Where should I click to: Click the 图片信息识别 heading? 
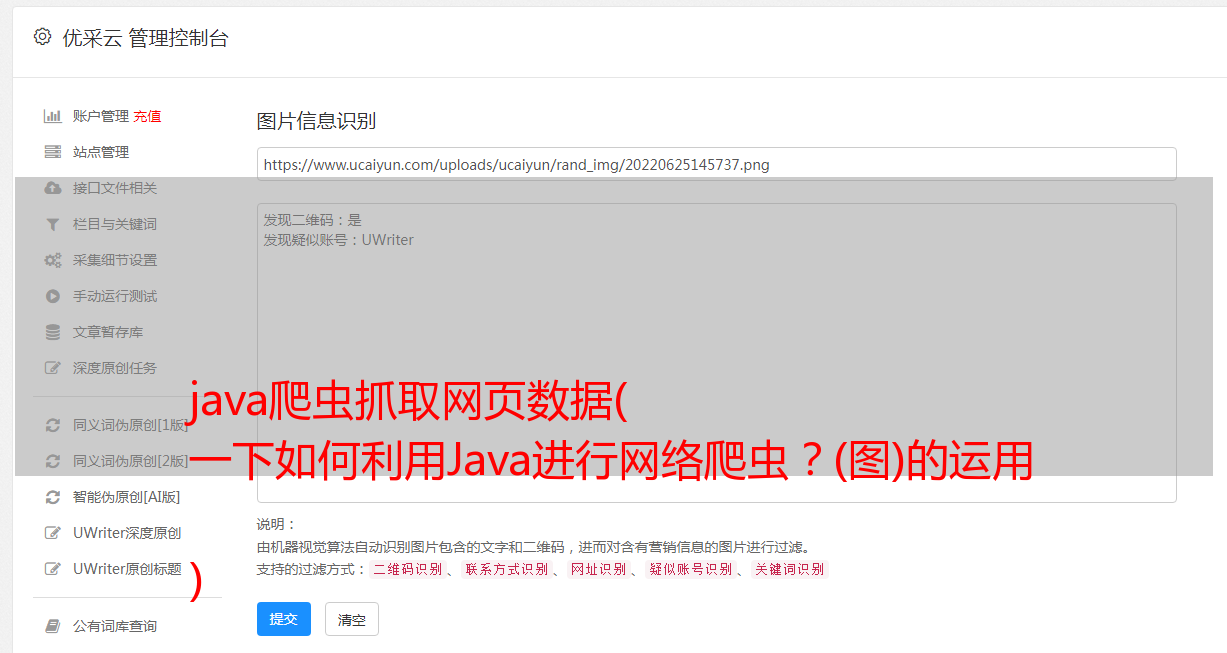[316, 121]
